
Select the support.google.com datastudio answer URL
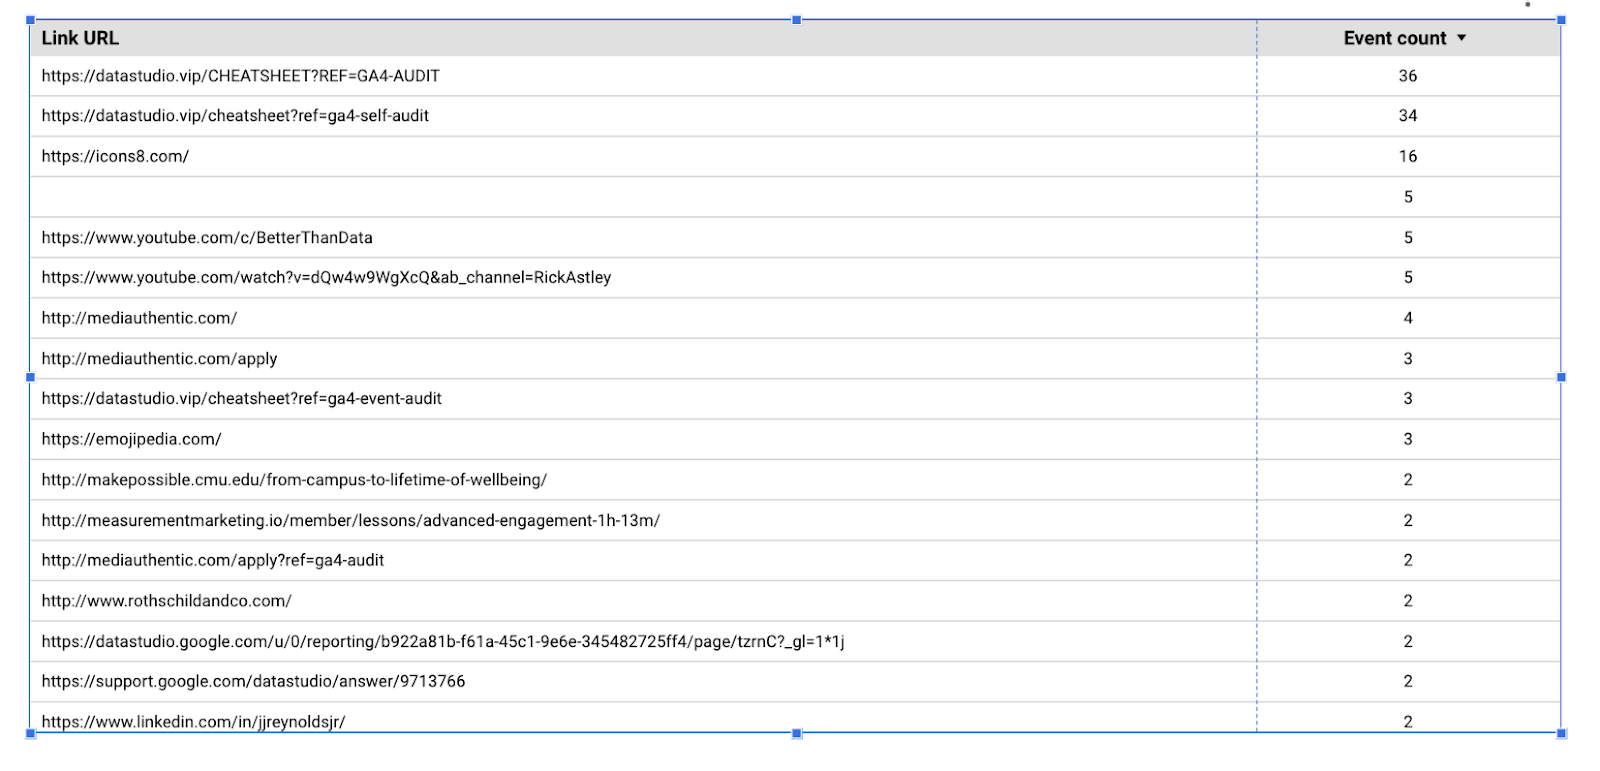[x=253, y=682]
